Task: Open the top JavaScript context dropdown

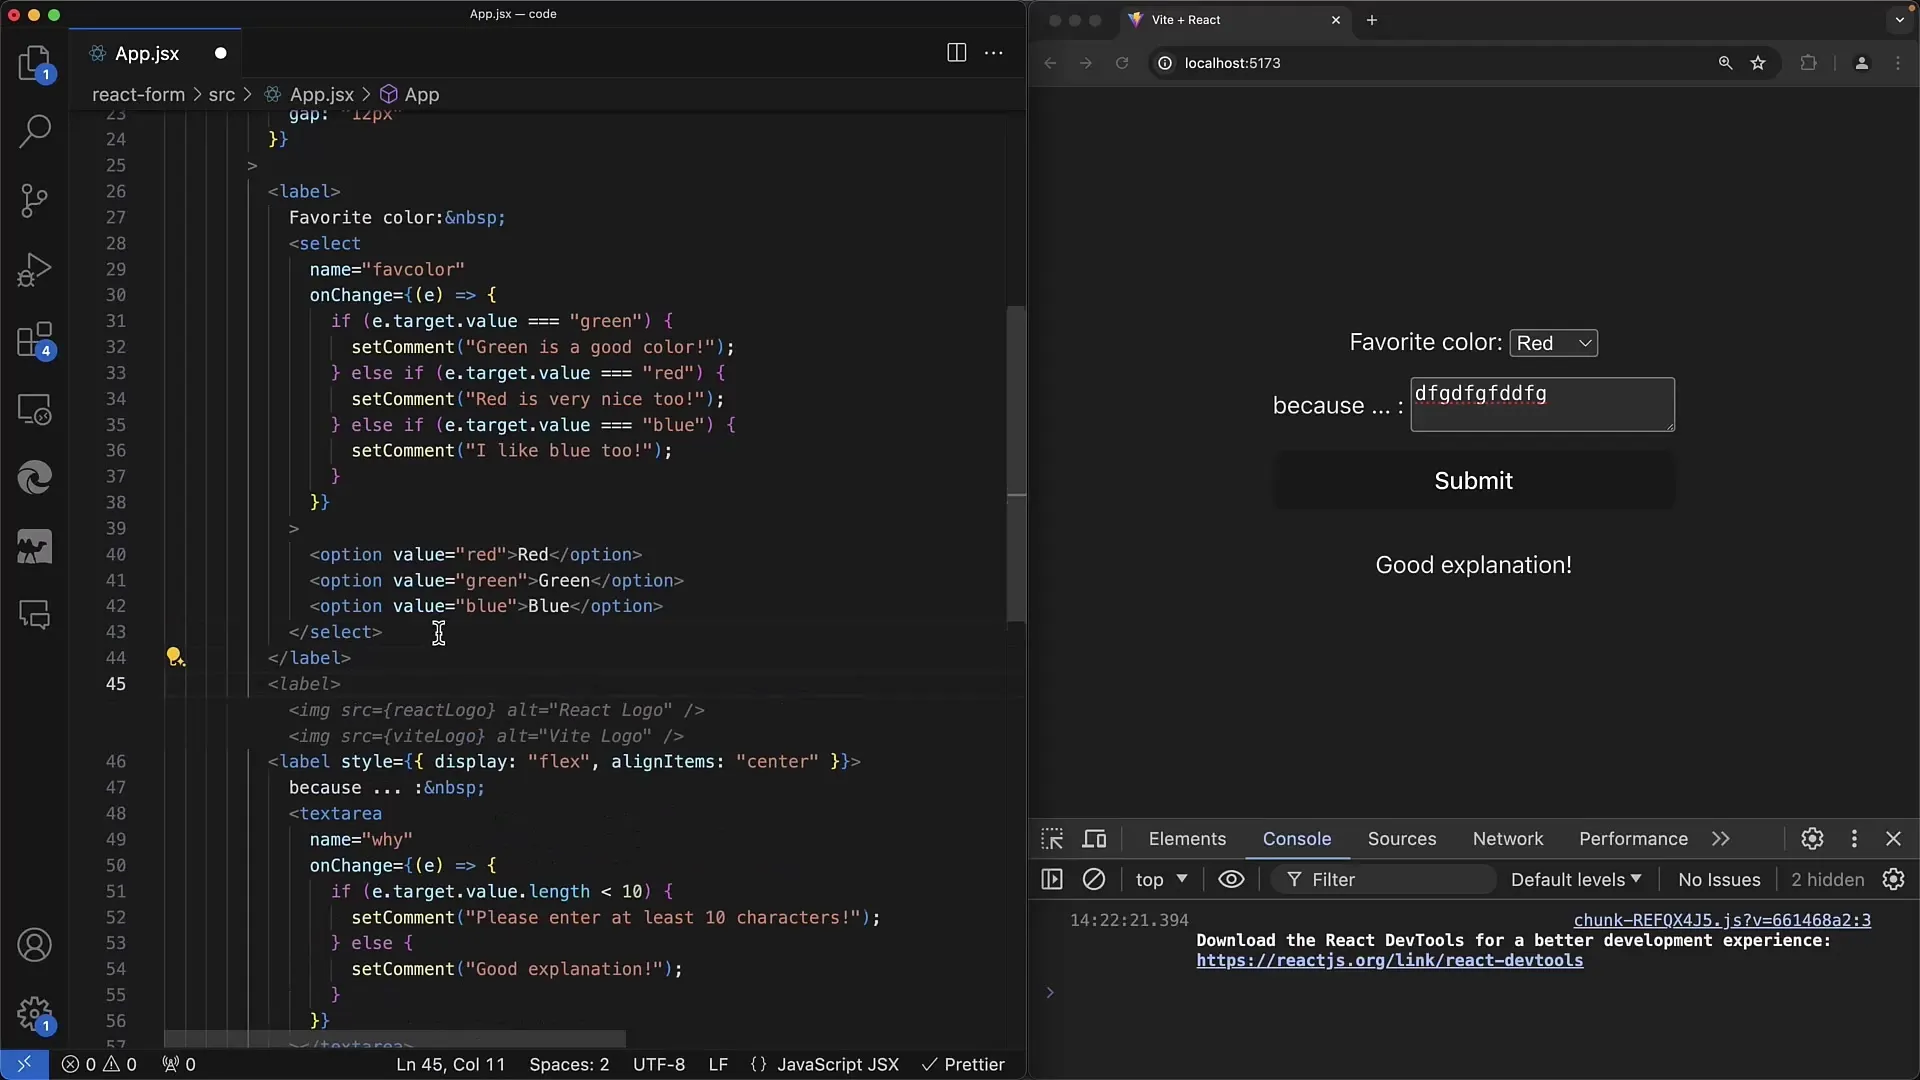Action: (x=1160, y=879)
